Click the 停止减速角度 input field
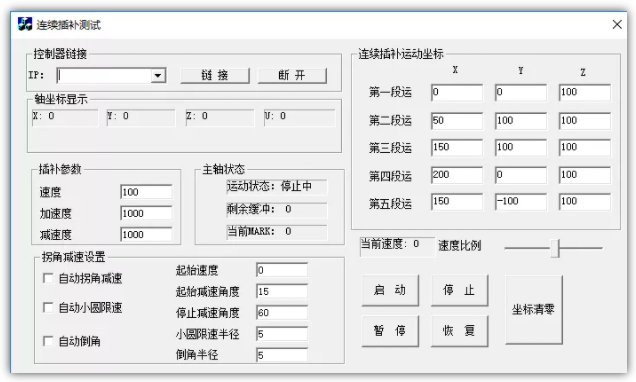The height and width of the screenshot is (382, 636). coord(282,313)
